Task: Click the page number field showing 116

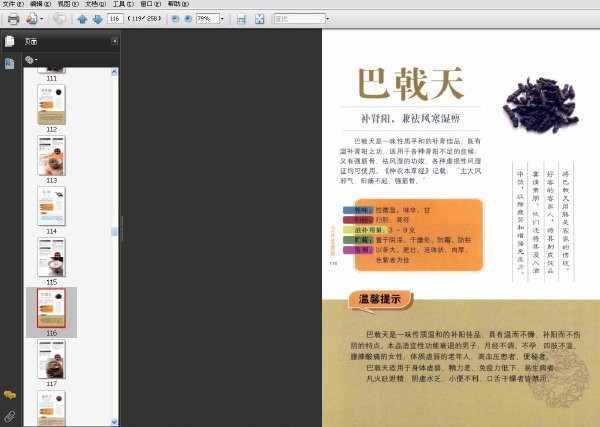Action: point(115,18)
